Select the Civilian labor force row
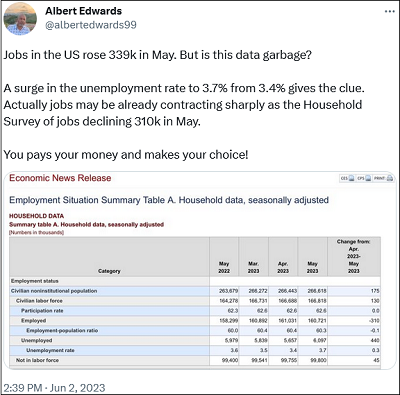Screen dimensions: 400x395 click(195, 301)
